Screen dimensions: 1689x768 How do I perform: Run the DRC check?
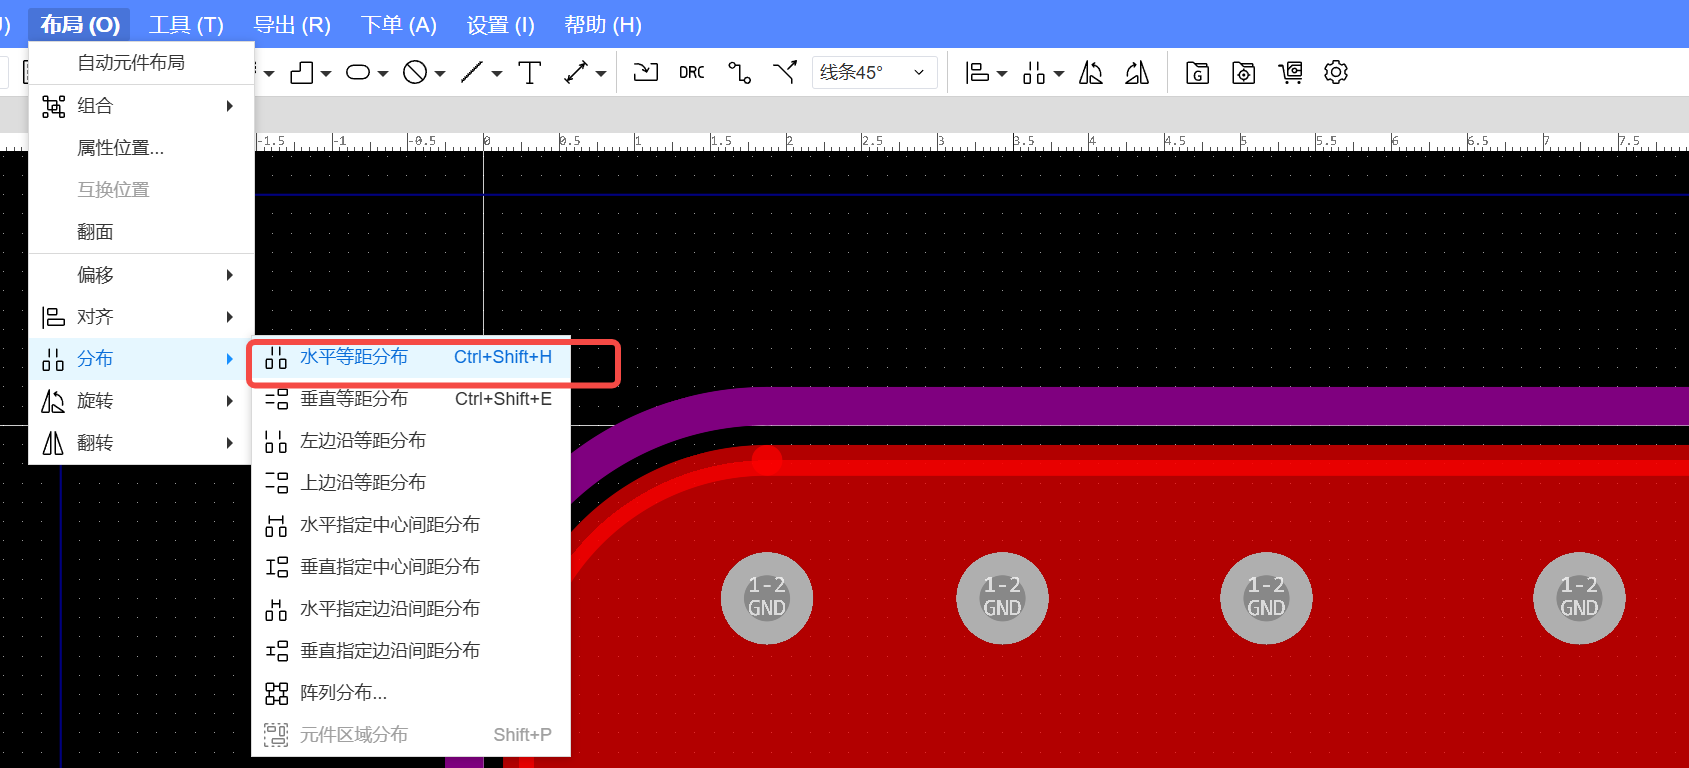[691, 72]
